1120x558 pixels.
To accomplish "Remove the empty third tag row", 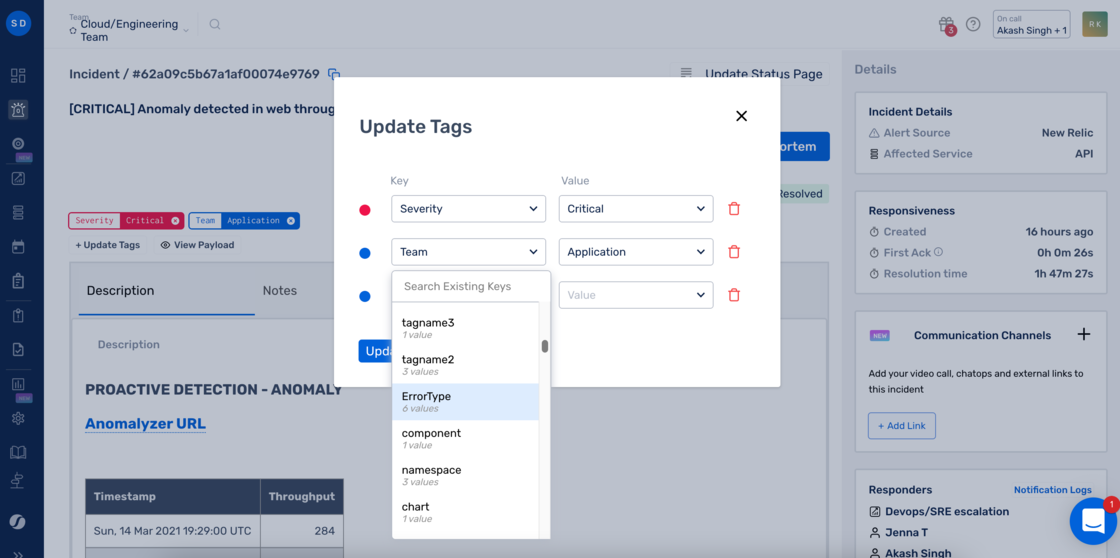I will [734, 294].
